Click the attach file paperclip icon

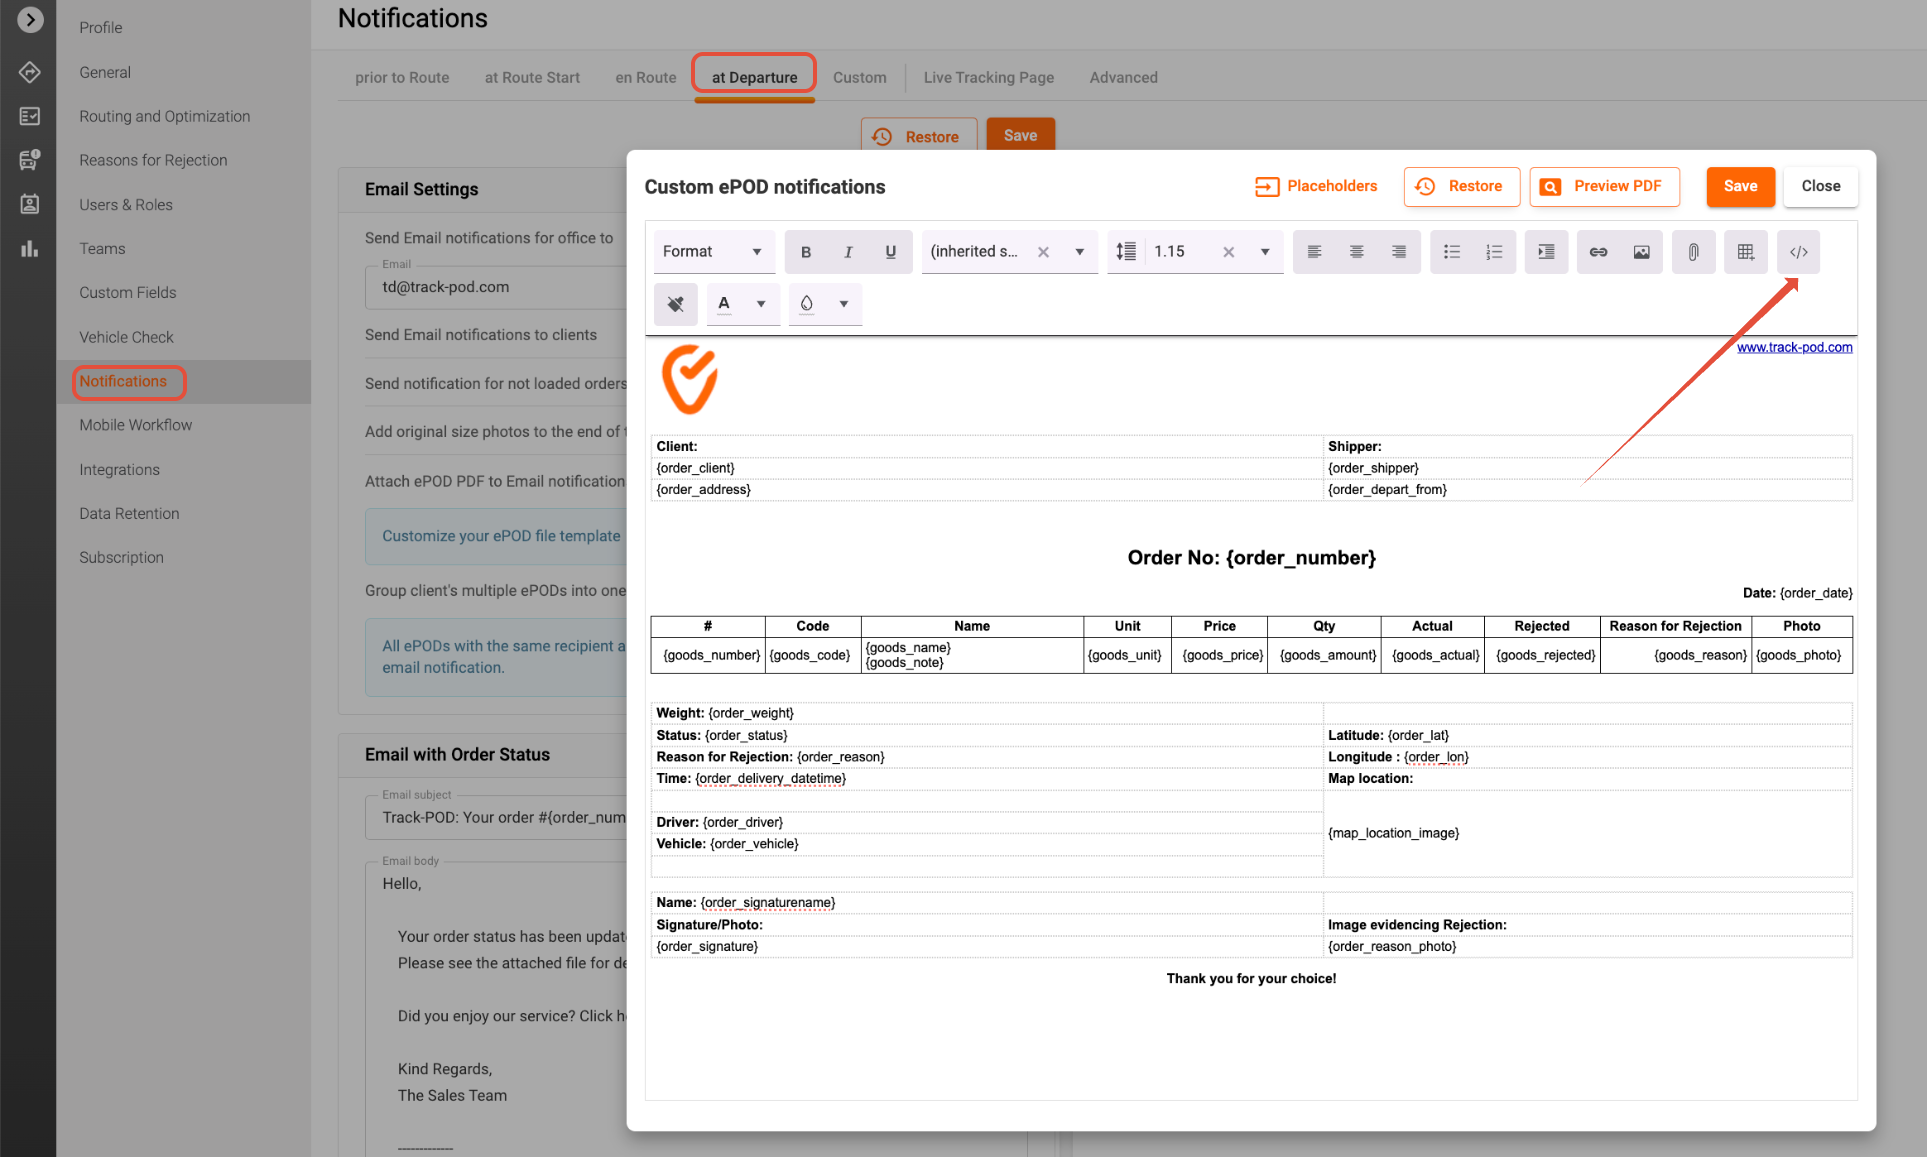click(1693, 252)
